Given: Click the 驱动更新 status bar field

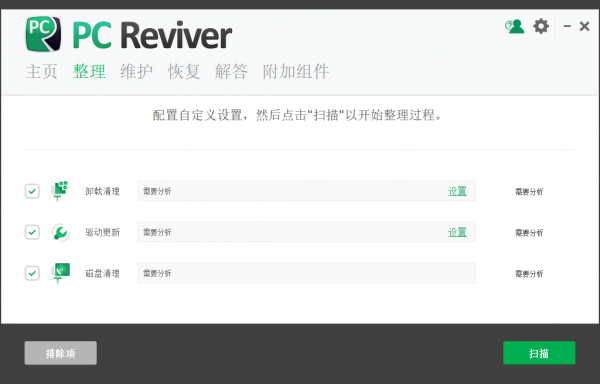Looking at the screenshot, I should point(307,232).
